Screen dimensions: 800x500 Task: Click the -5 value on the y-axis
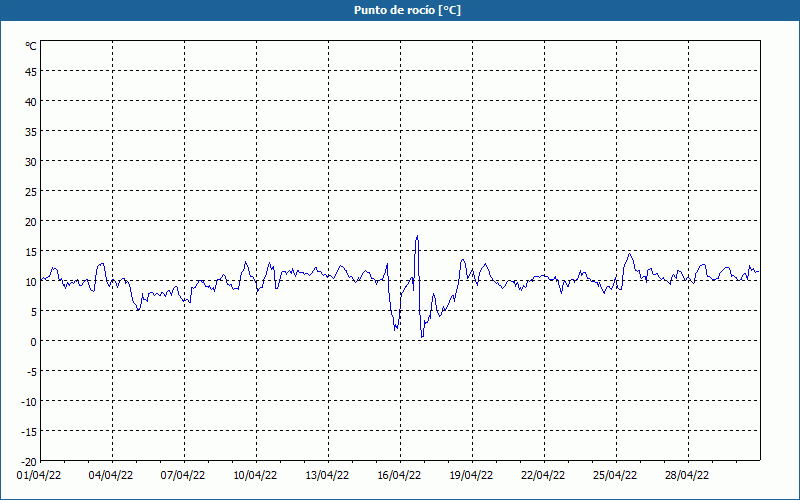pos(31,372)
